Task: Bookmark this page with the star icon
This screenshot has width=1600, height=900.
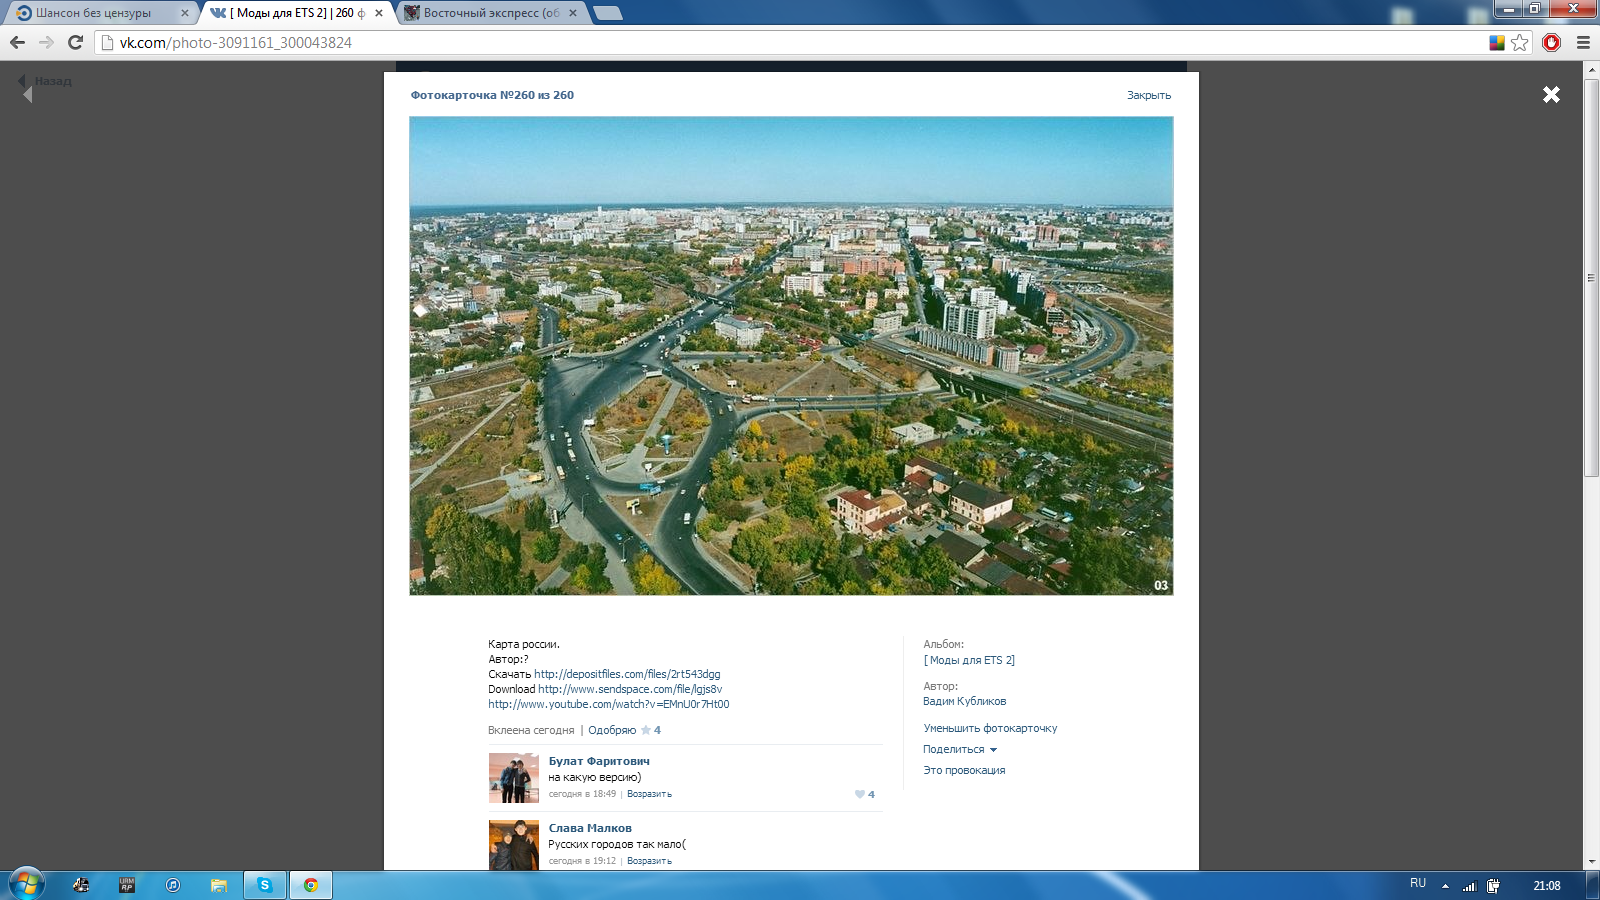Action: [1520, 42]
